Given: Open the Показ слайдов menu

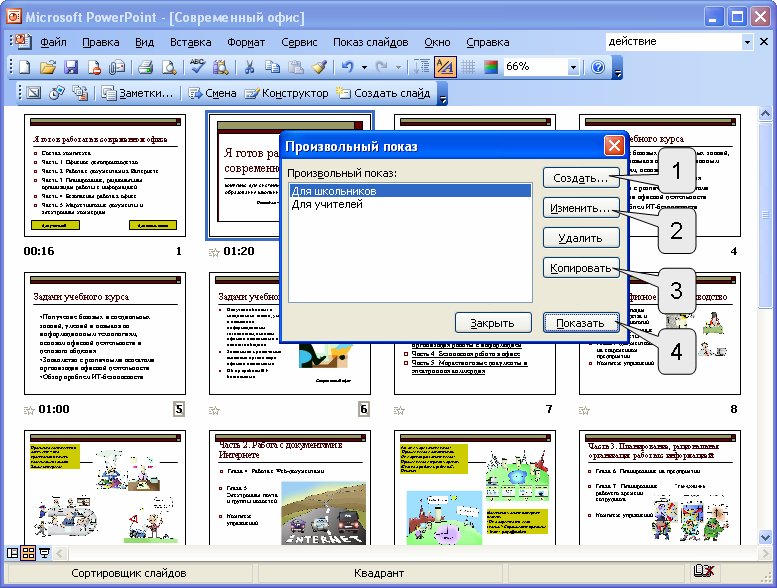Looking at the screenshot, I should pos(370,42).
